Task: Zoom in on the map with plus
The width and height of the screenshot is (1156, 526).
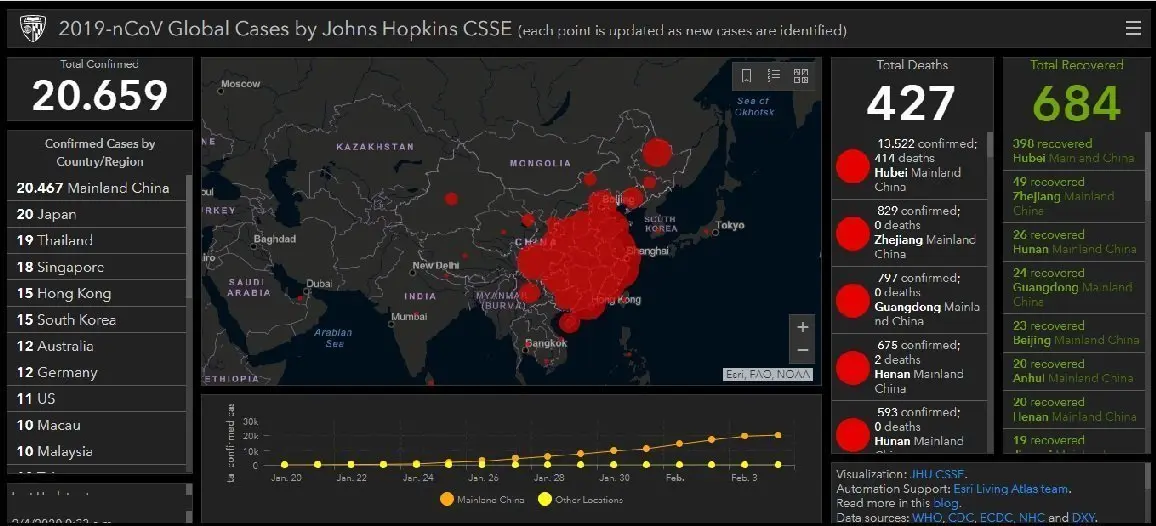Action: click(803, 327)
